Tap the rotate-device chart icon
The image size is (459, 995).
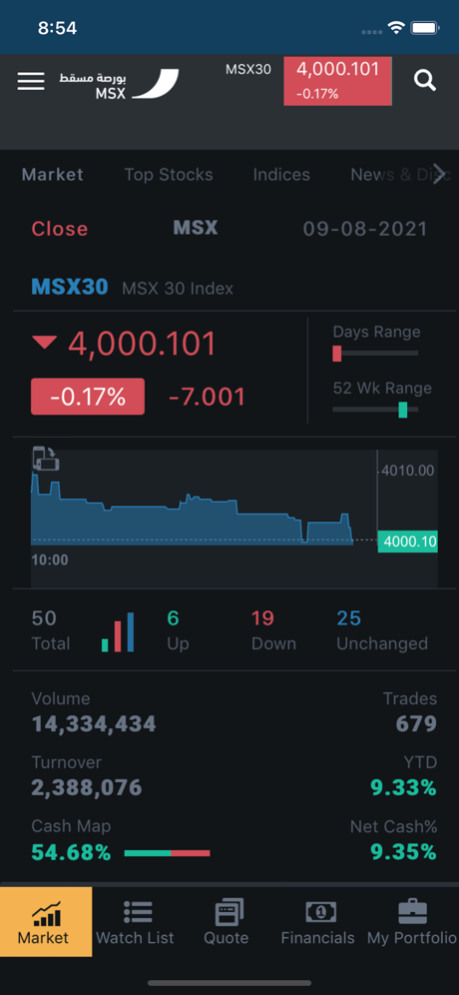click(x=46, y=459)
